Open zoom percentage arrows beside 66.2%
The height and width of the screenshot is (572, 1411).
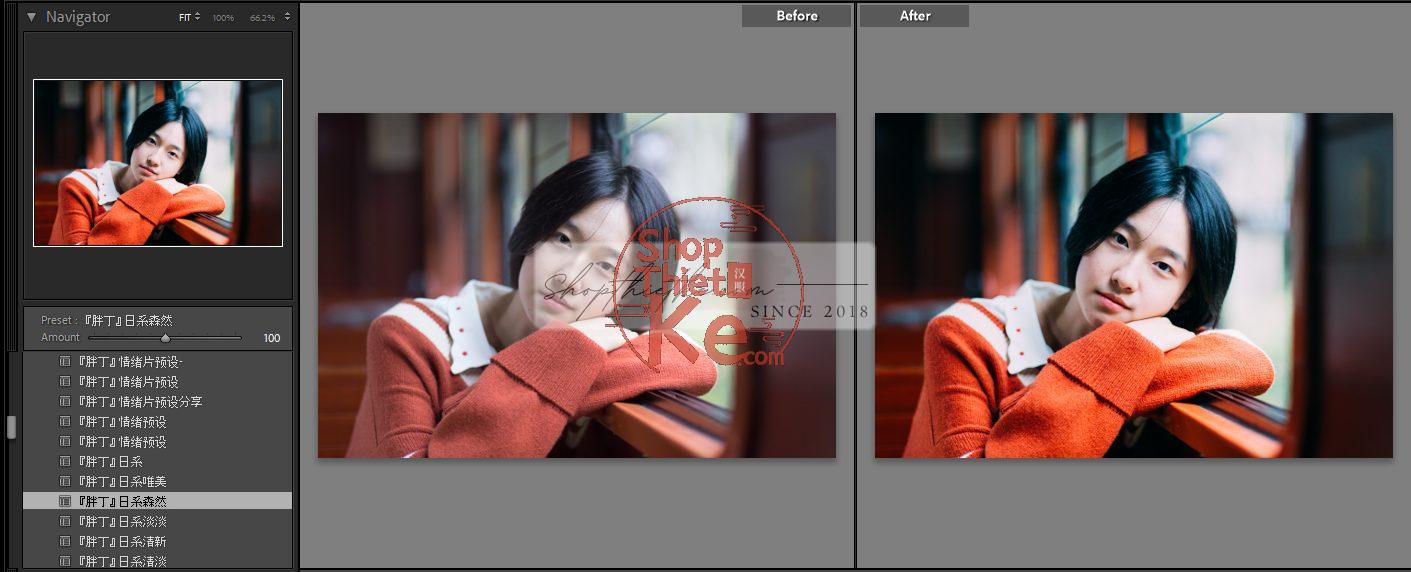[x=288, y=17]
